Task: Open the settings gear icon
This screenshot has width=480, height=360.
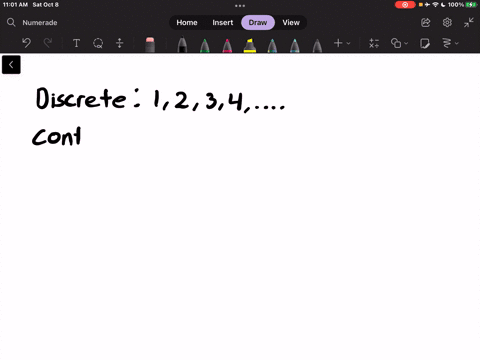Action: click(447, 22)
